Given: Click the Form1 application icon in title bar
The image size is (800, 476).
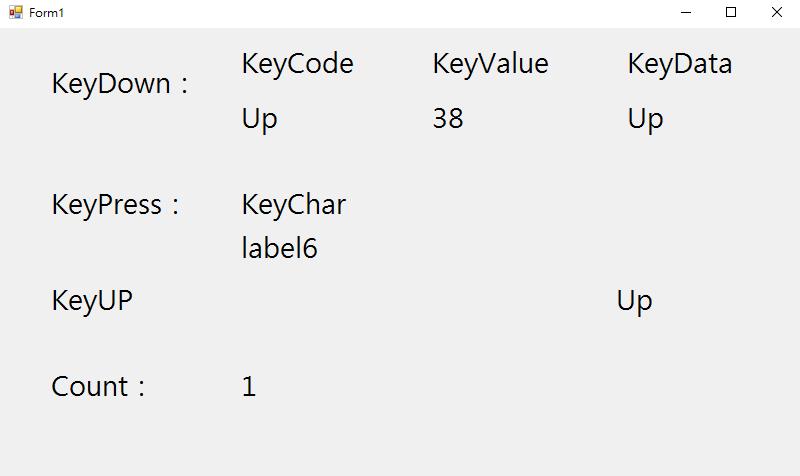Looking at the screenshot, I should tap(15, 12).
